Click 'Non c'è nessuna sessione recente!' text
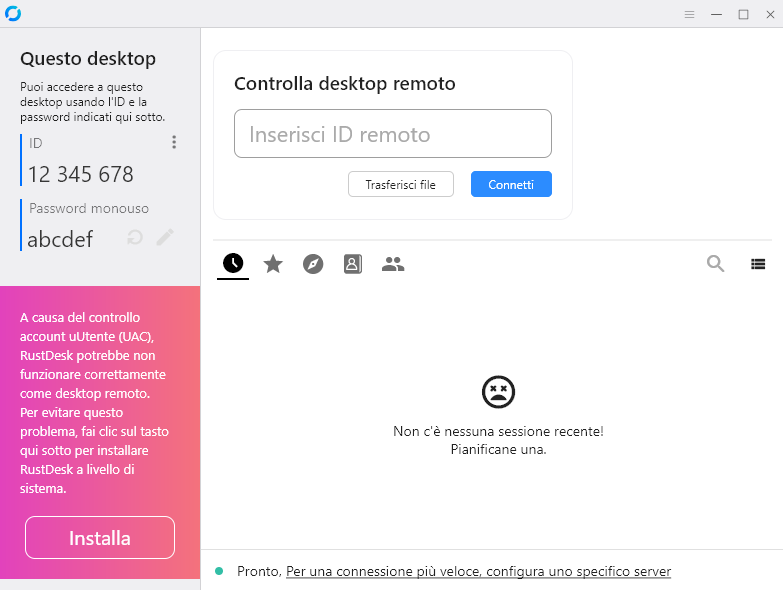 point(498,431)
